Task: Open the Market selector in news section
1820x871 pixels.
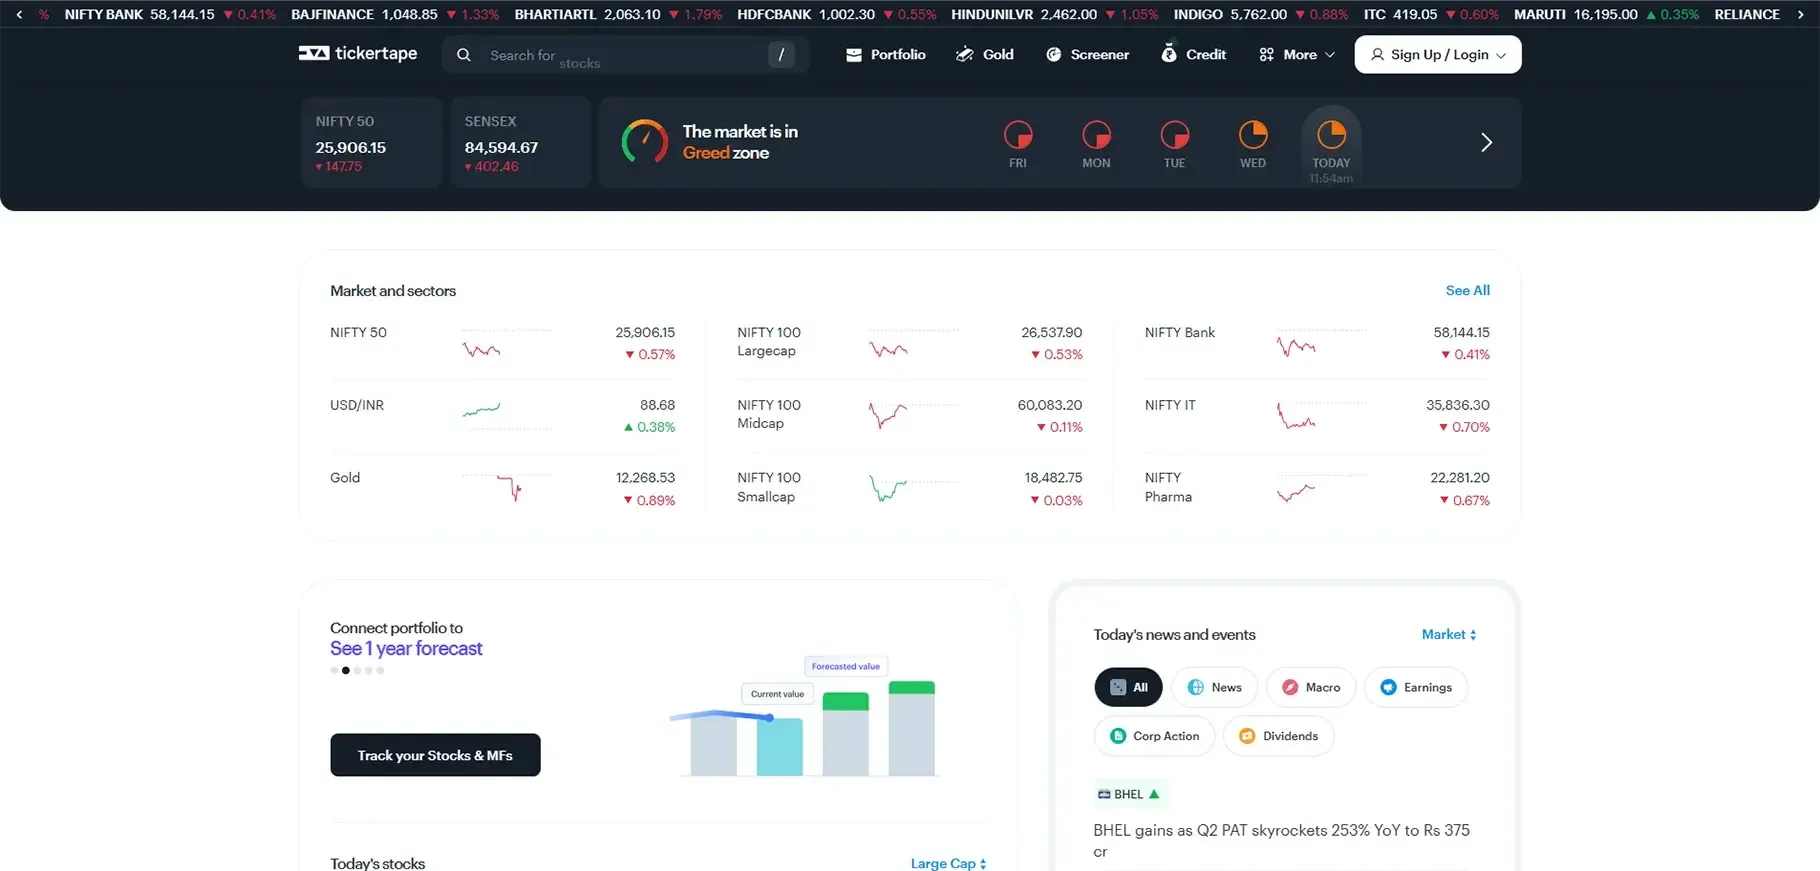Action: coord(1448,634)
